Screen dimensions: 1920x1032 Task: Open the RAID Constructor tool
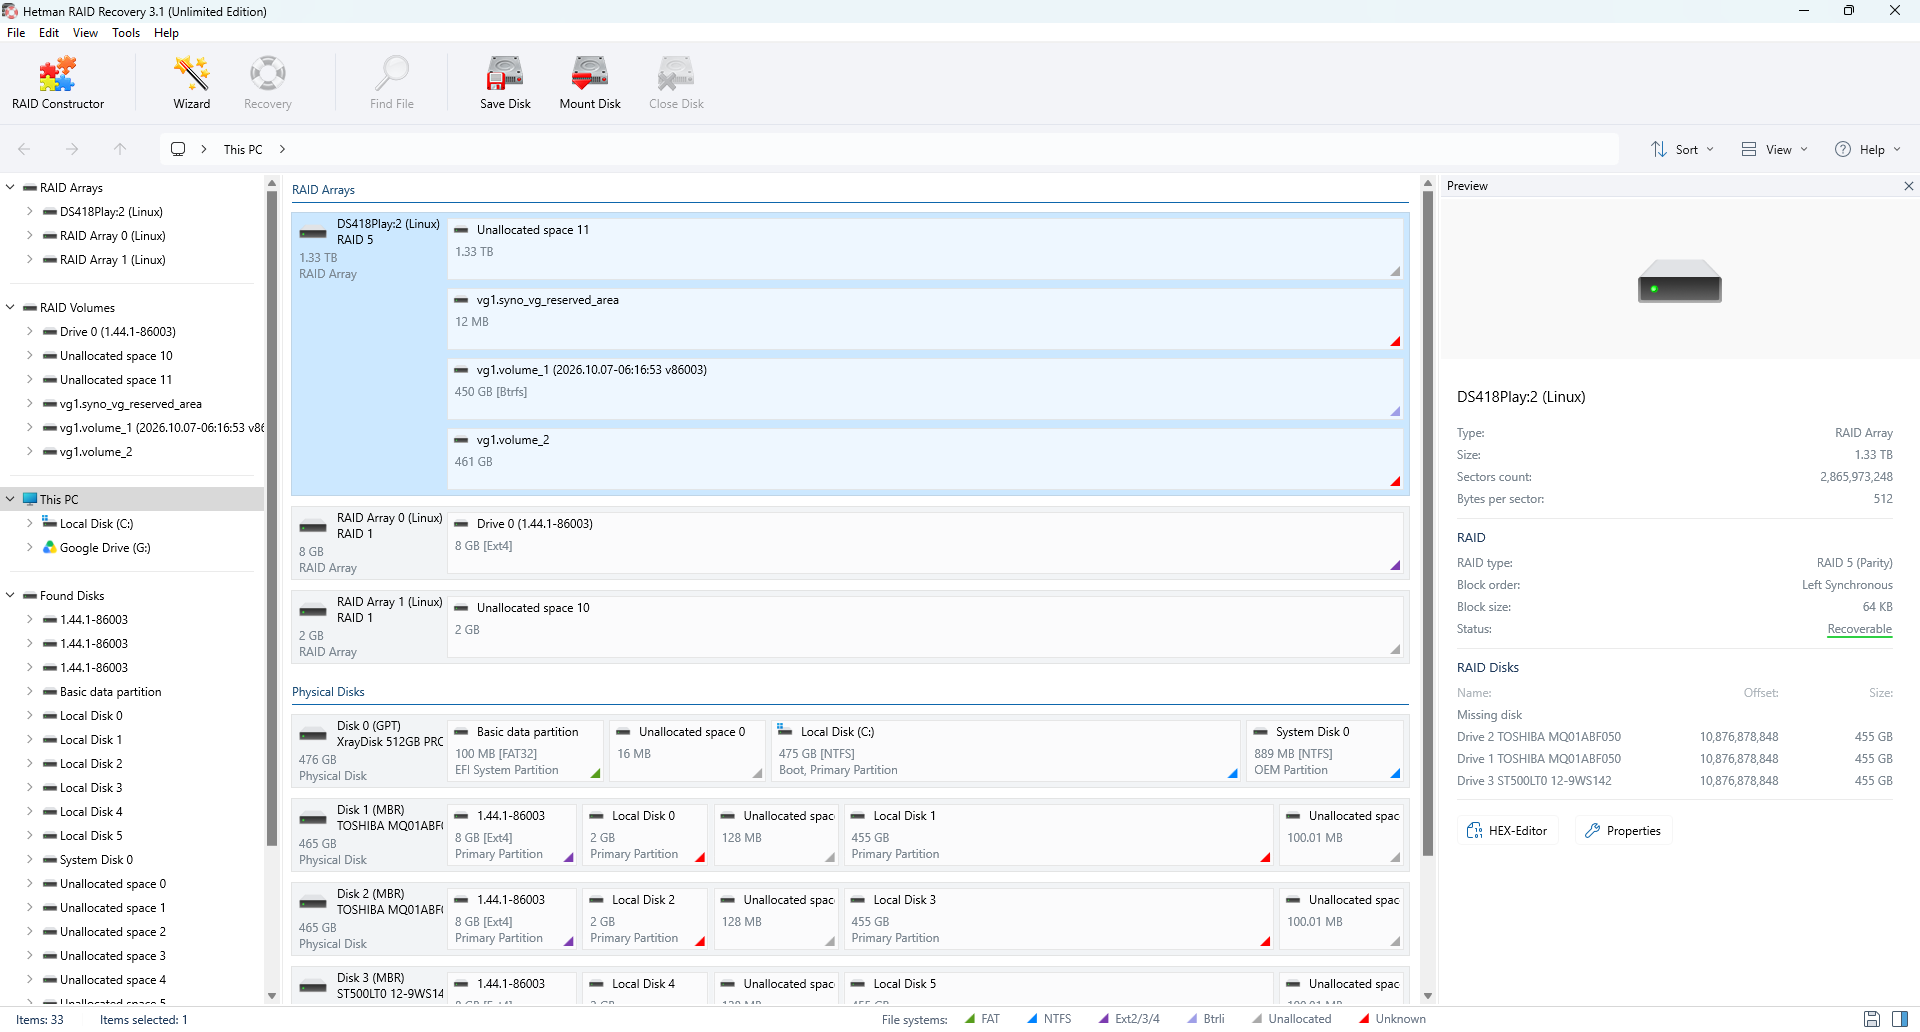pos(58,82)
